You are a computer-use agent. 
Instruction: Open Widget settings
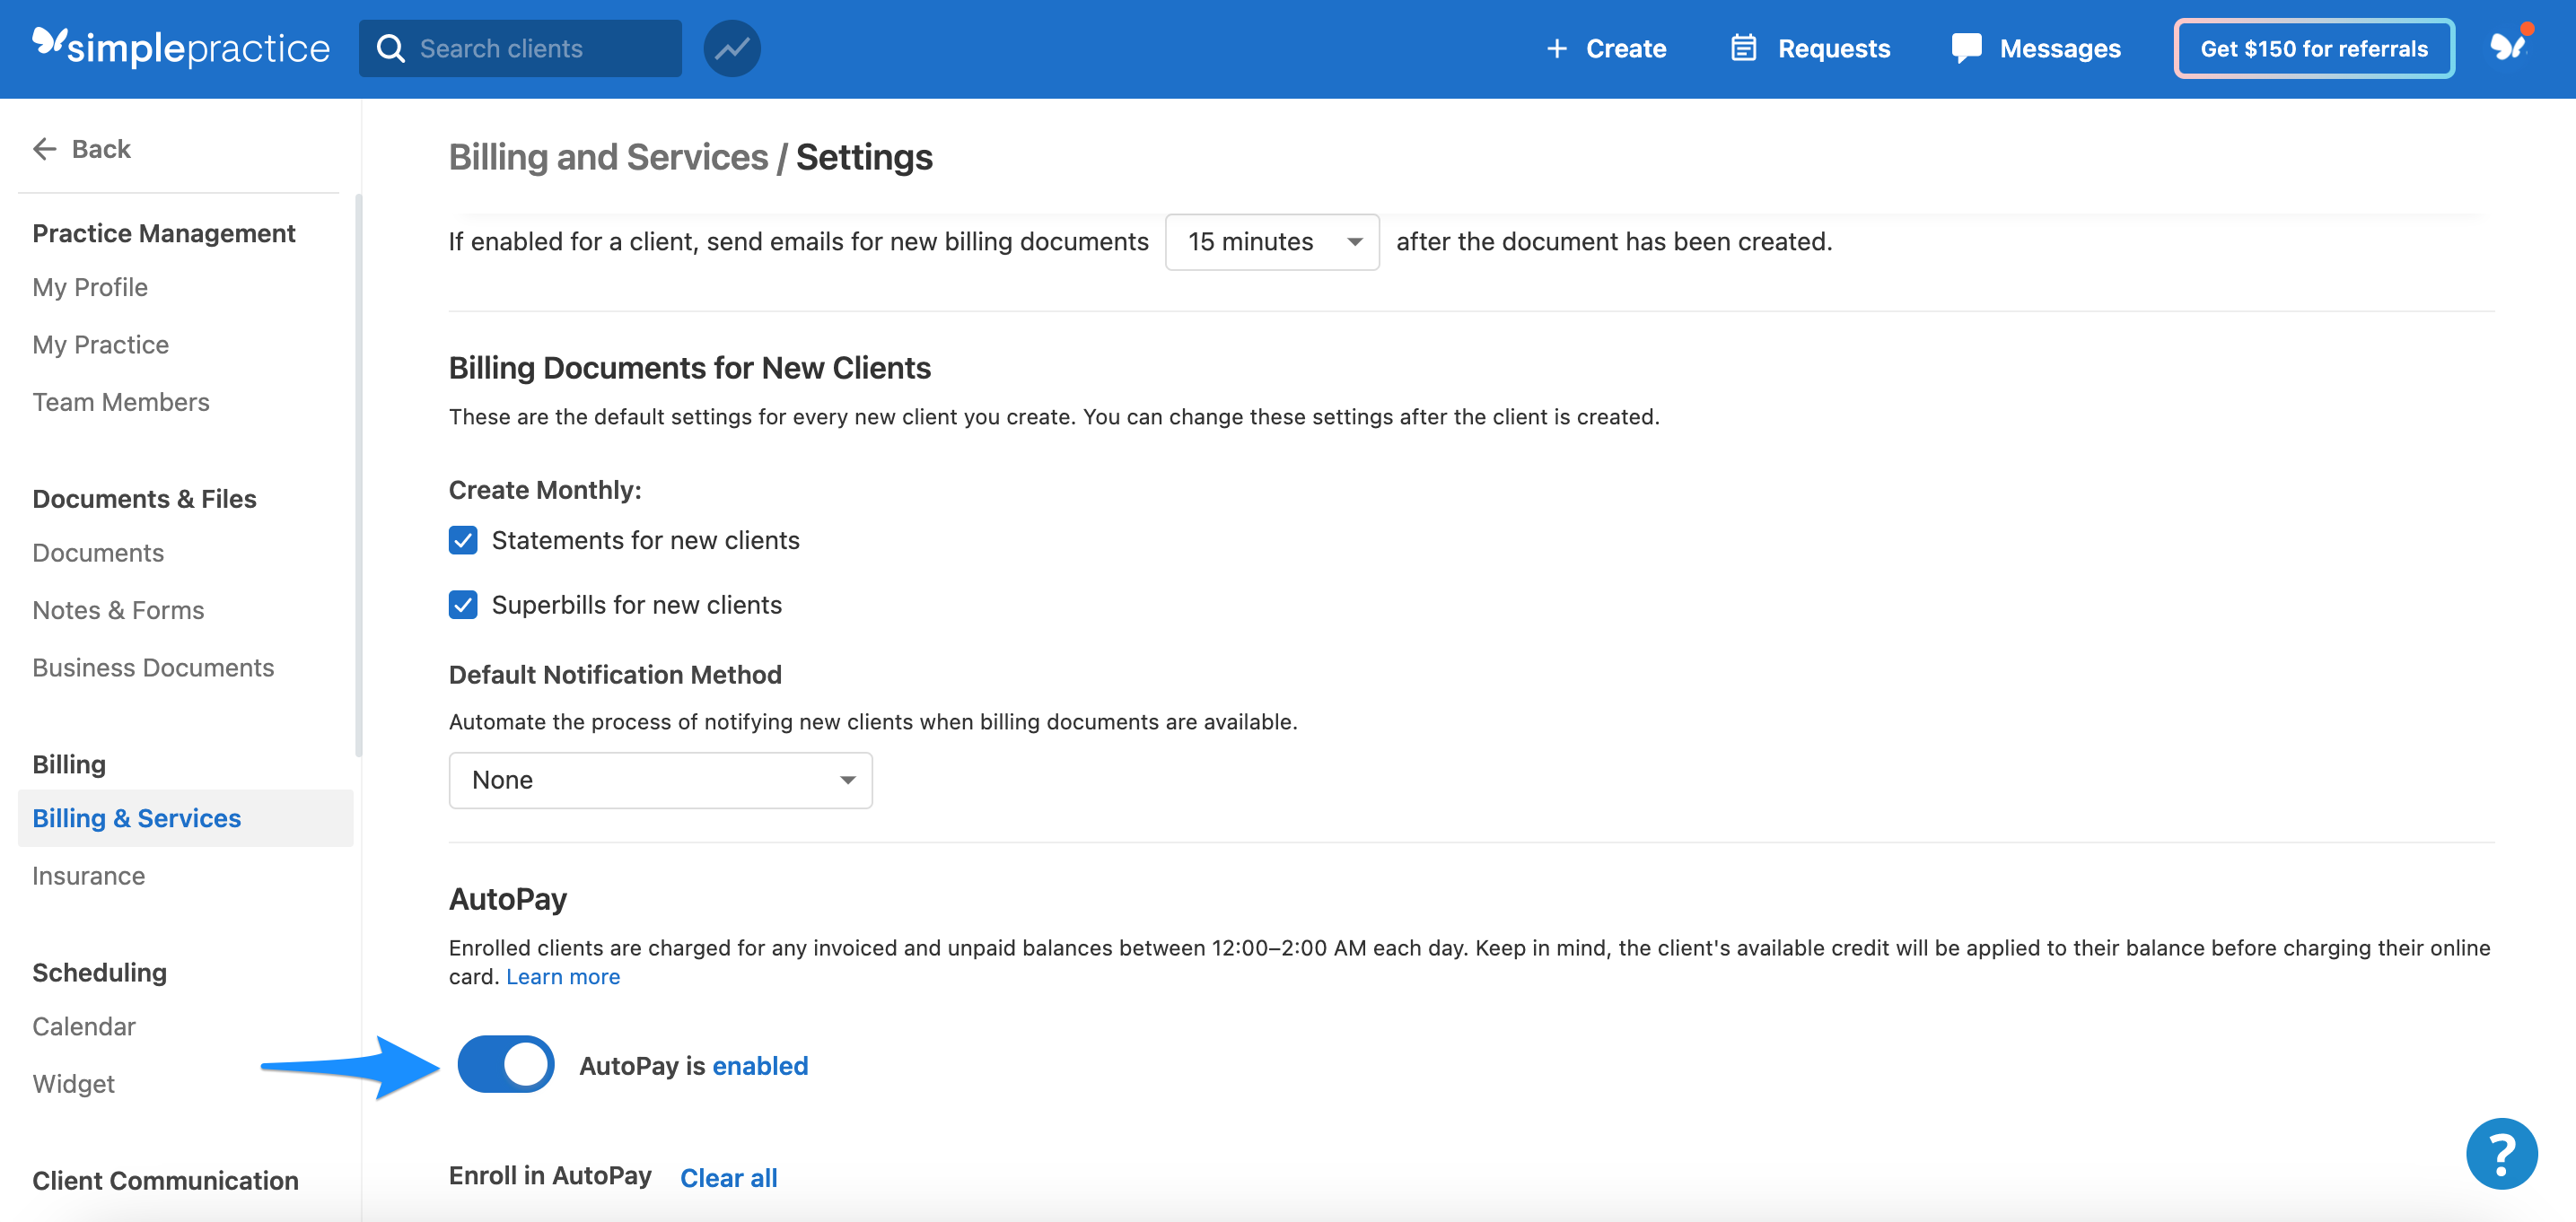pyautogui.click(x=74, y=1084)
